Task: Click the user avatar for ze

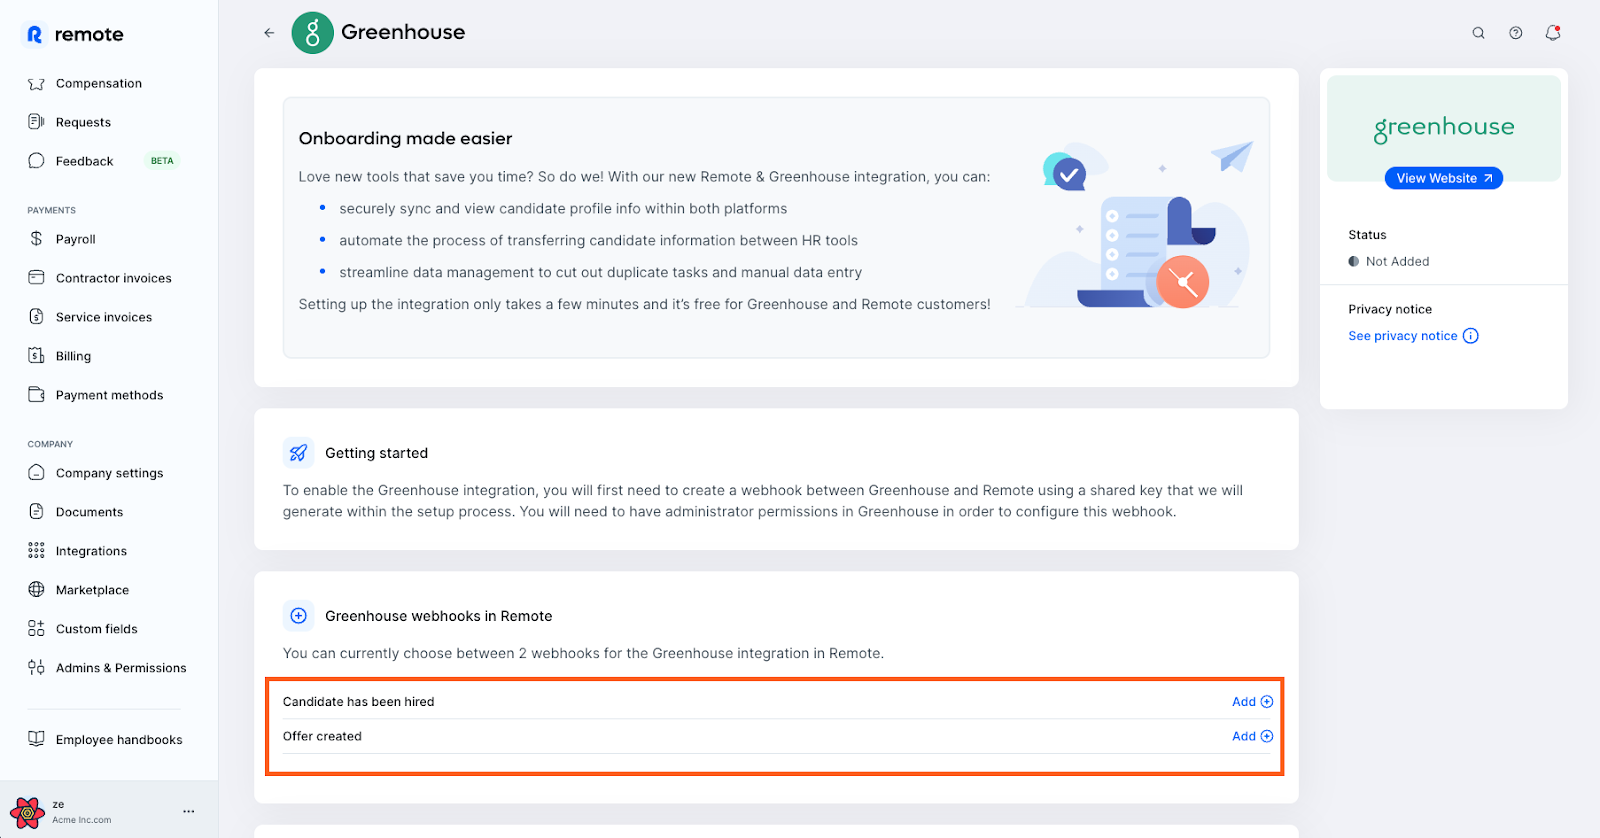Action: click(27, 812)
